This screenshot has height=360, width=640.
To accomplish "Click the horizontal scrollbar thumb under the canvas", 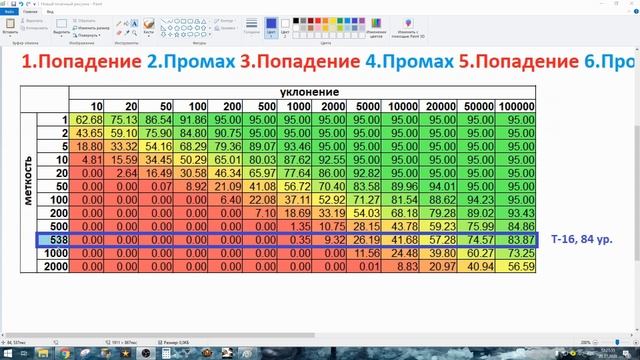I will click(x=160, y=336).
